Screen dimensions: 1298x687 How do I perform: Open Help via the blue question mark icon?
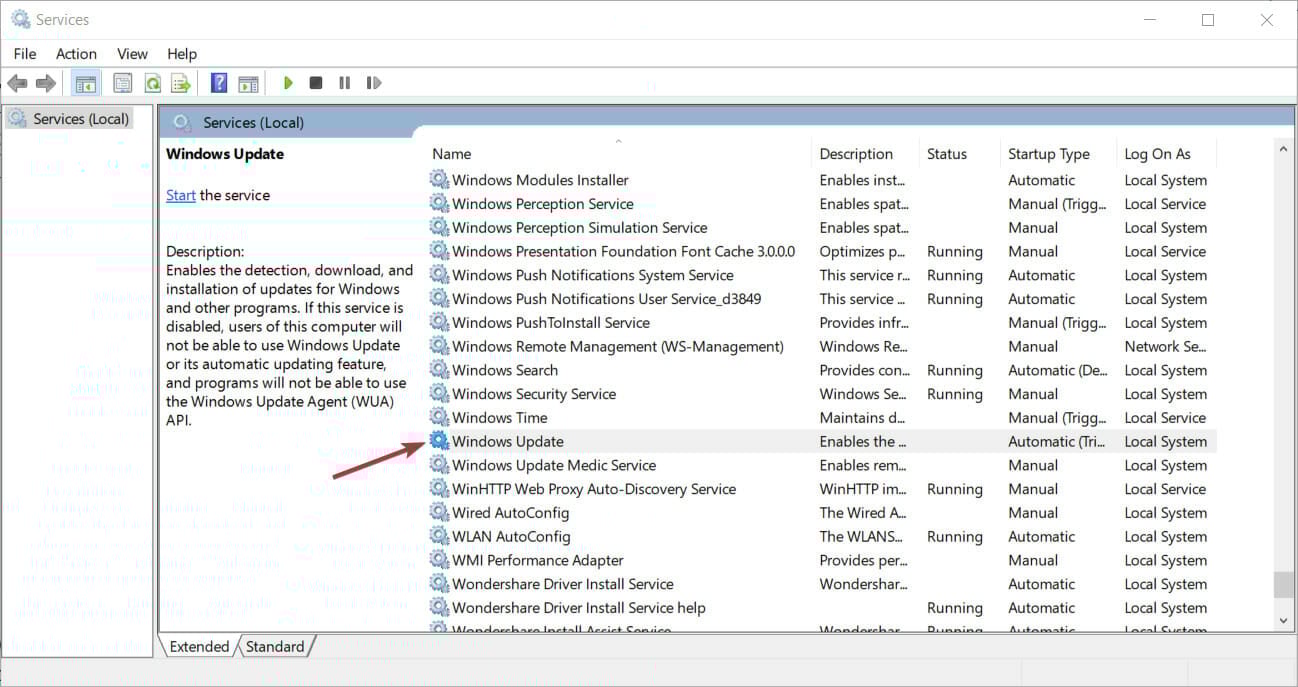click(219, 83)
